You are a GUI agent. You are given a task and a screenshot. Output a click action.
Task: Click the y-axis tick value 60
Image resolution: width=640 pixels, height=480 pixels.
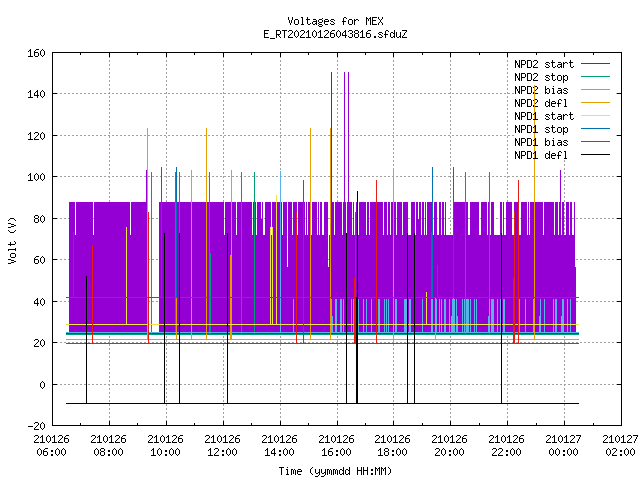pyautogui.click(x=40, y=260)
